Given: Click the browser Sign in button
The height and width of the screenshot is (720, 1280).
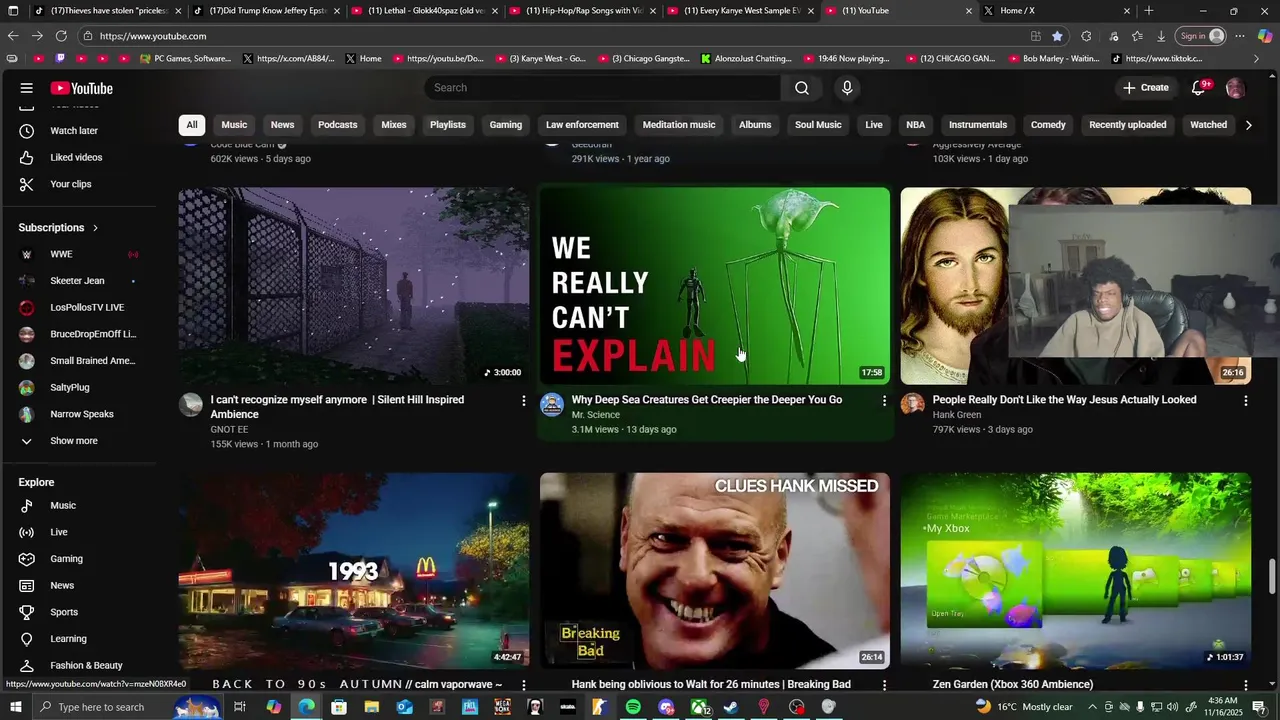Looking at the screenshot, I should click(x=1201, y=36).
